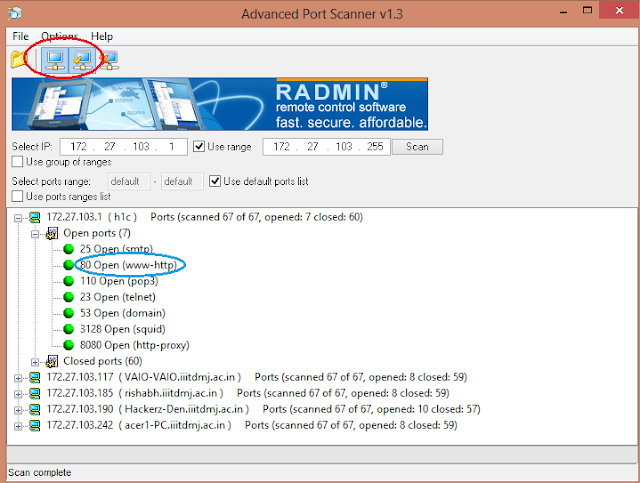Image resolution: width=640 pixels, height=483 pixels.
Task: Click the end IP address range field
Action: (x=327, y=147)
